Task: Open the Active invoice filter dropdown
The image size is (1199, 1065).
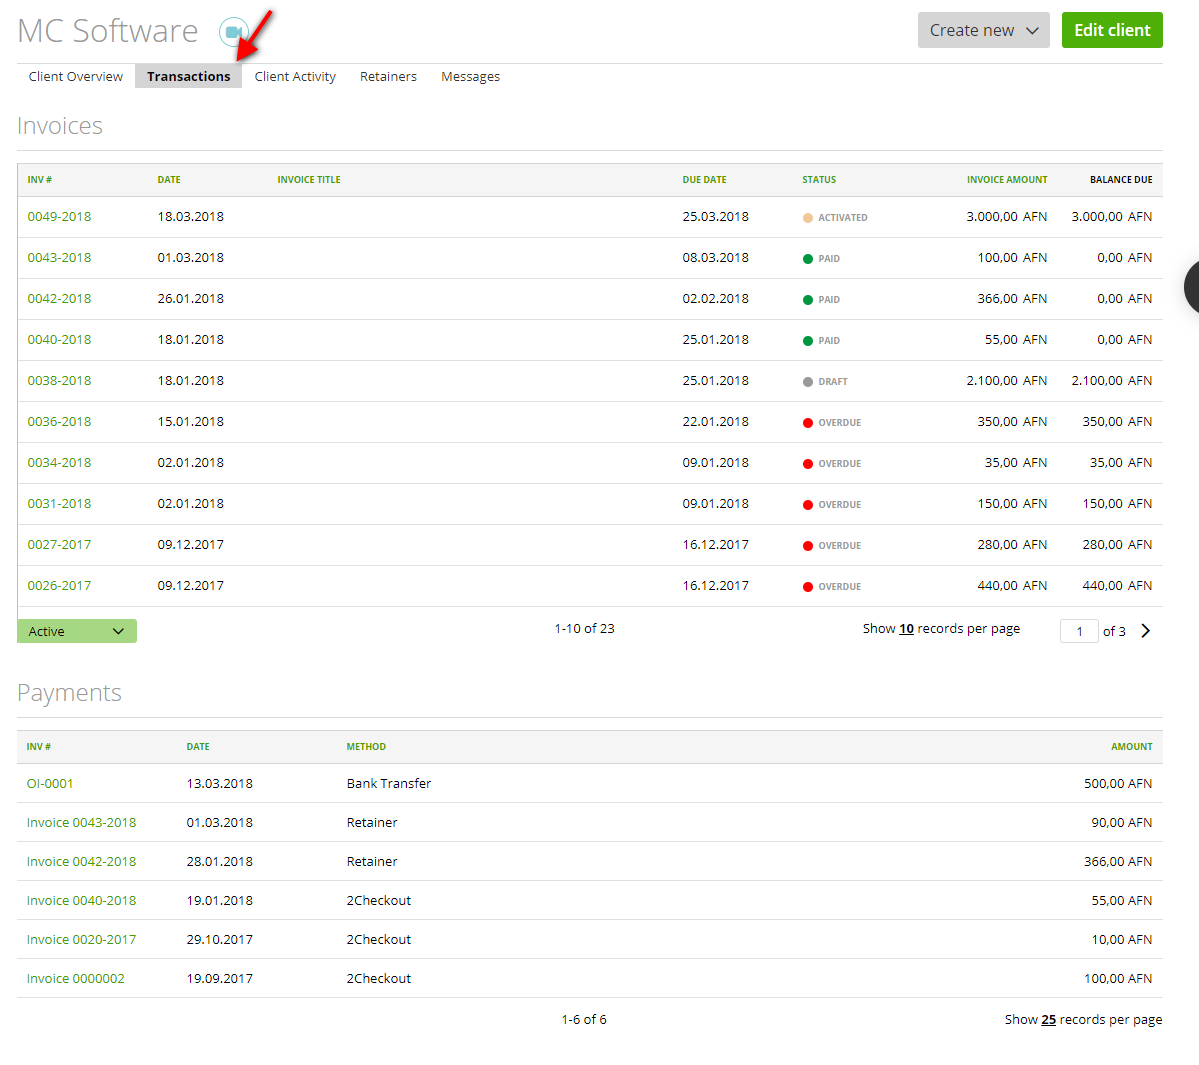Action: (x=76, y=631)
